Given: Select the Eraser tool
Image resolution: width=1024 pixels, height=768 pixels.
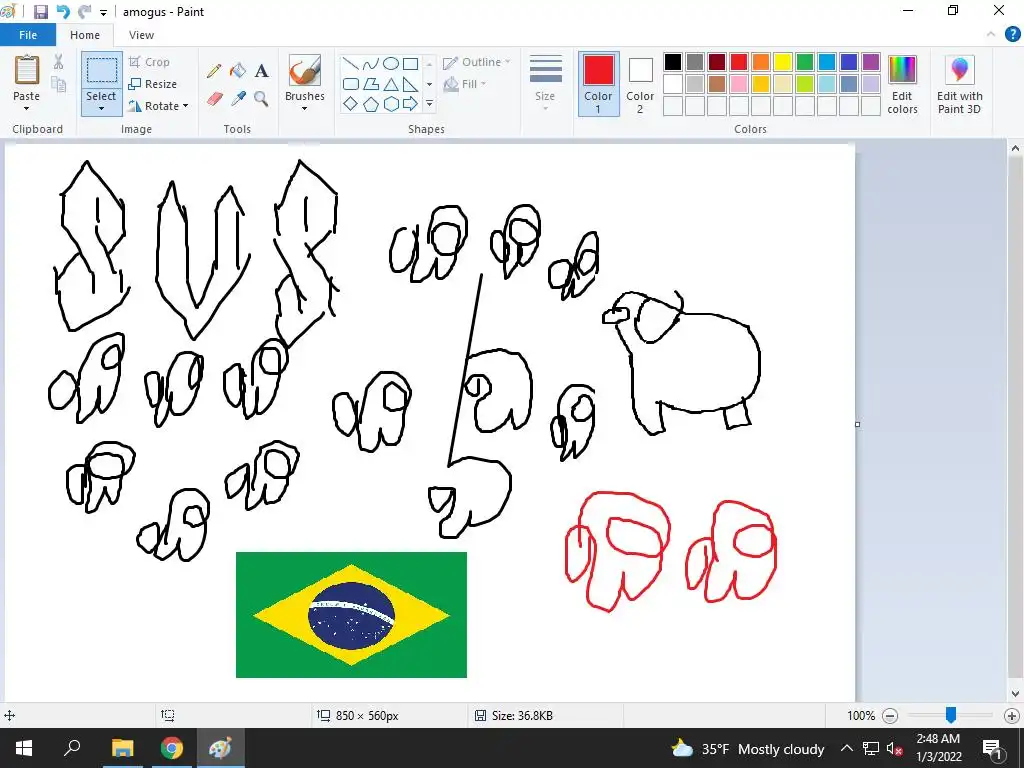Looking at the screenshot, I should [x=215, y=99].
